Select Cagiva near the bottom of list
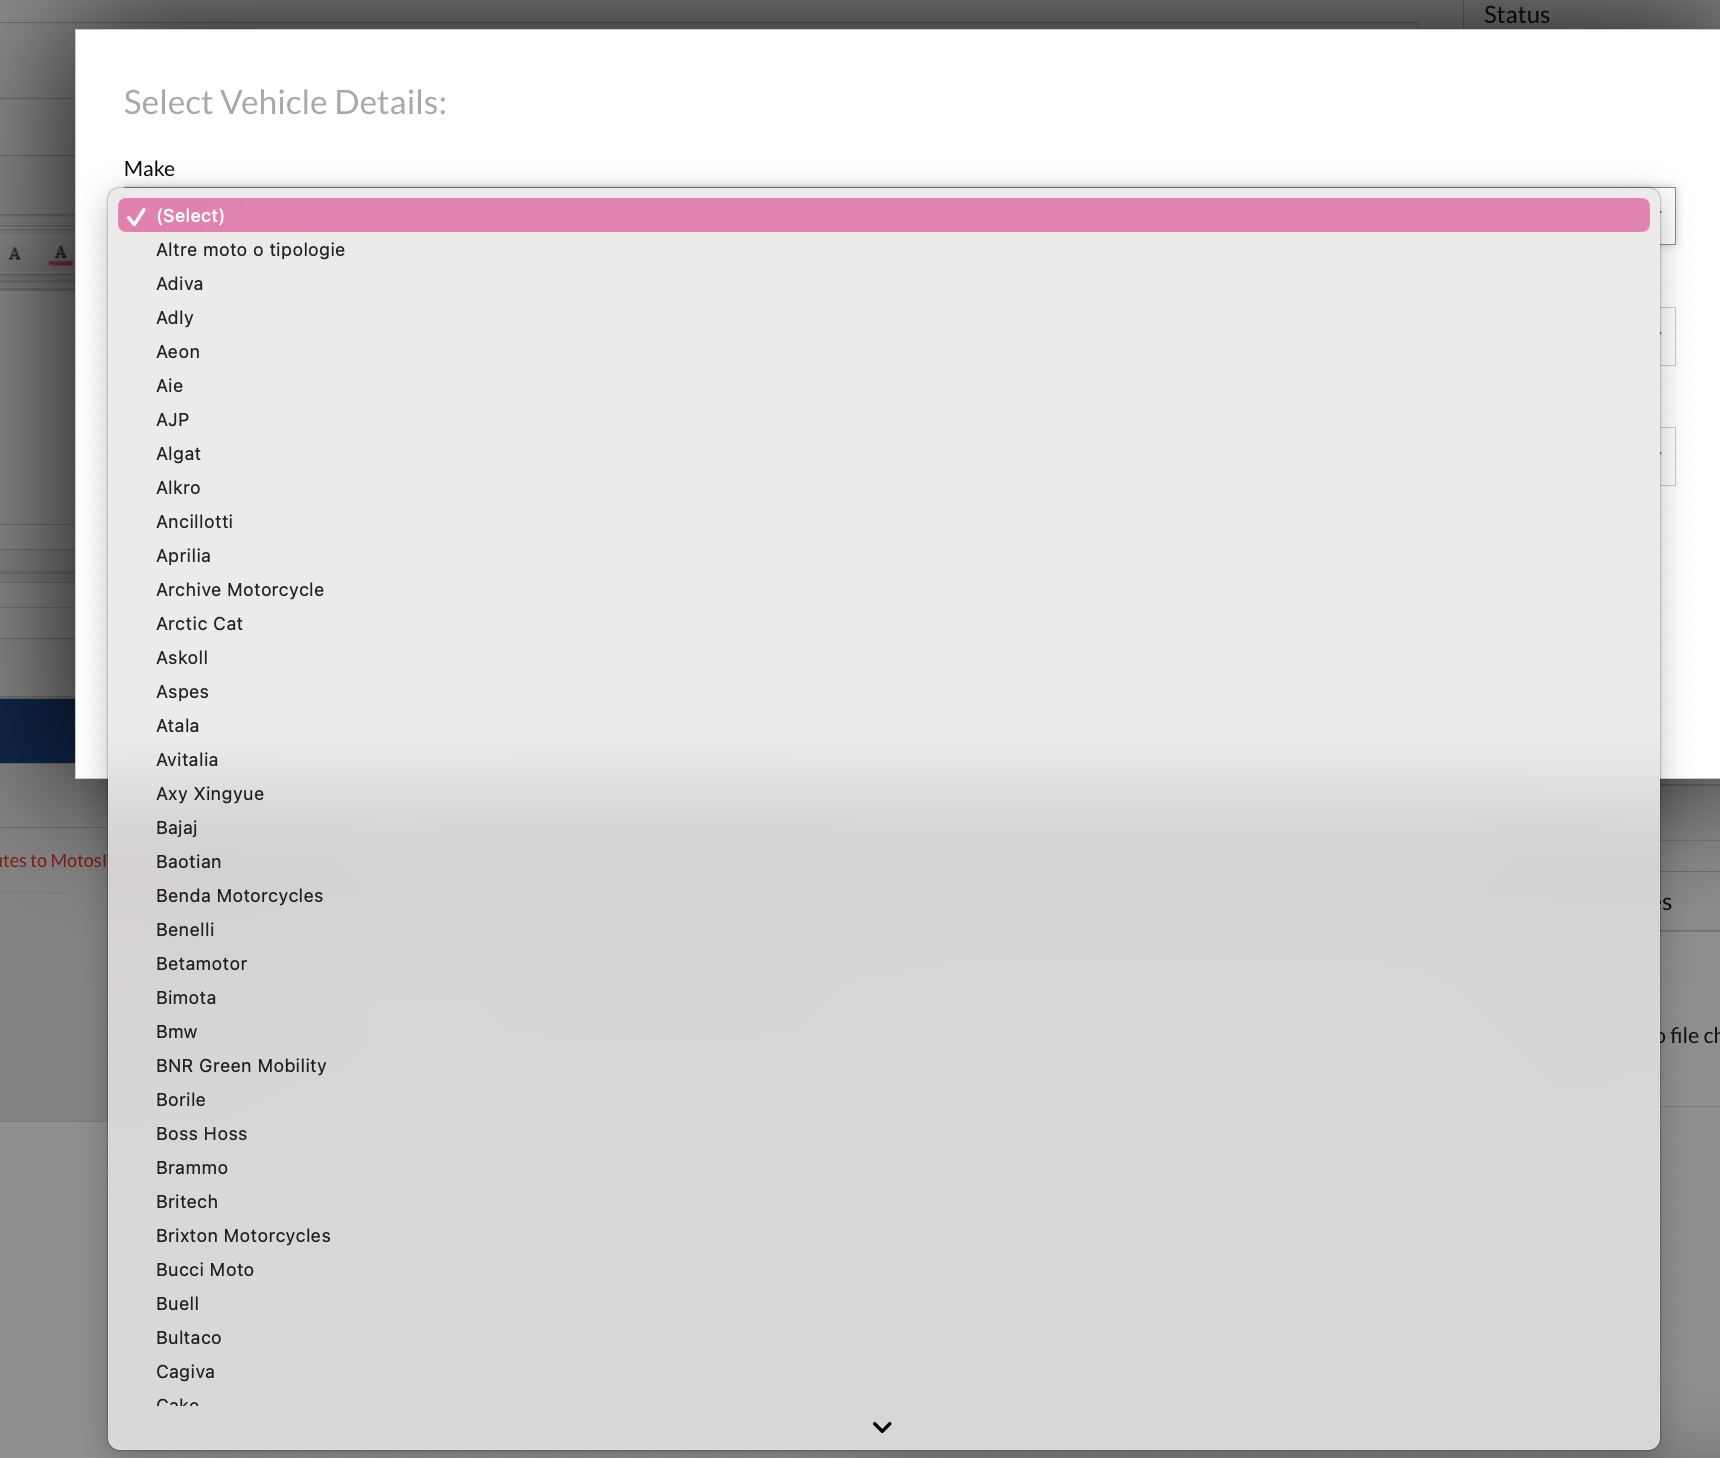 (185, 1371)
